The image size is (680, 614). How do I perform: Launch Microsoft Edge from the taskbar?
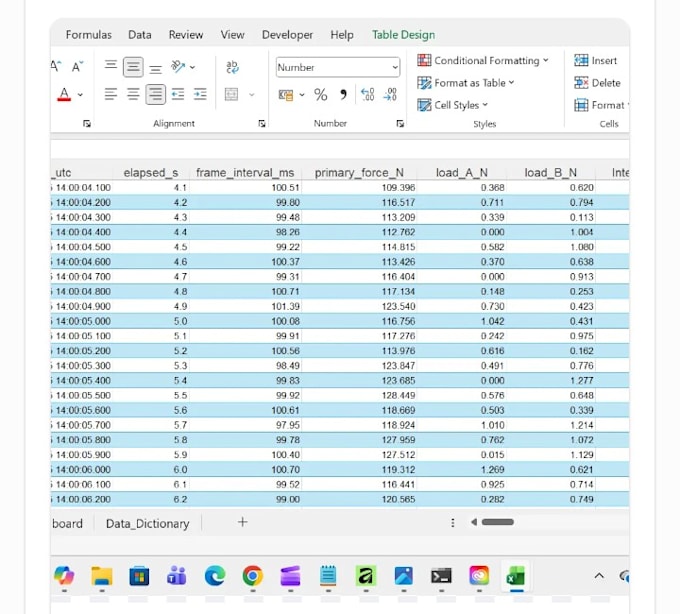[215, 576]
